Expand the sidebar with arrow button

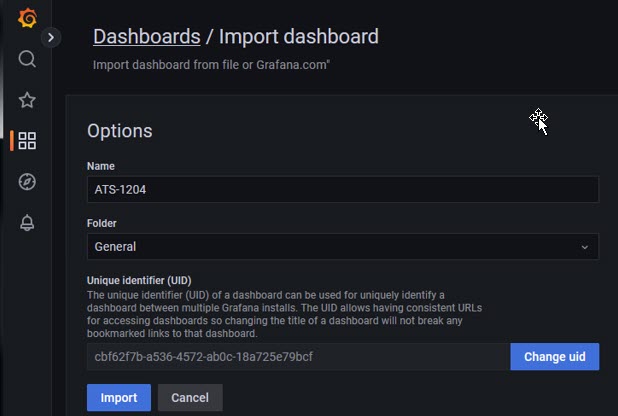pos(51,37)
